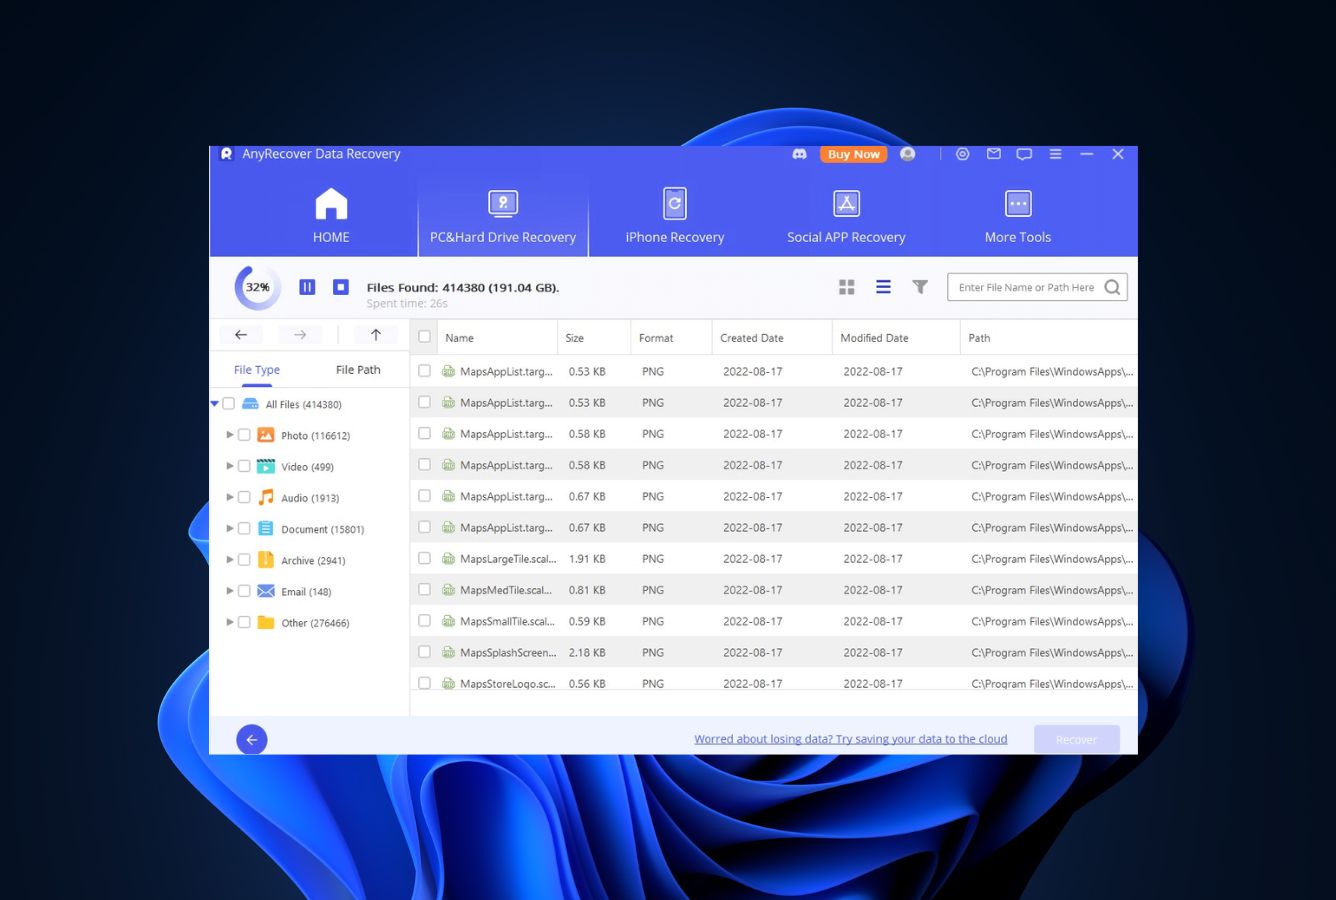
Task: Check the Archive (2941) checkbox
Action: [244, 560]
